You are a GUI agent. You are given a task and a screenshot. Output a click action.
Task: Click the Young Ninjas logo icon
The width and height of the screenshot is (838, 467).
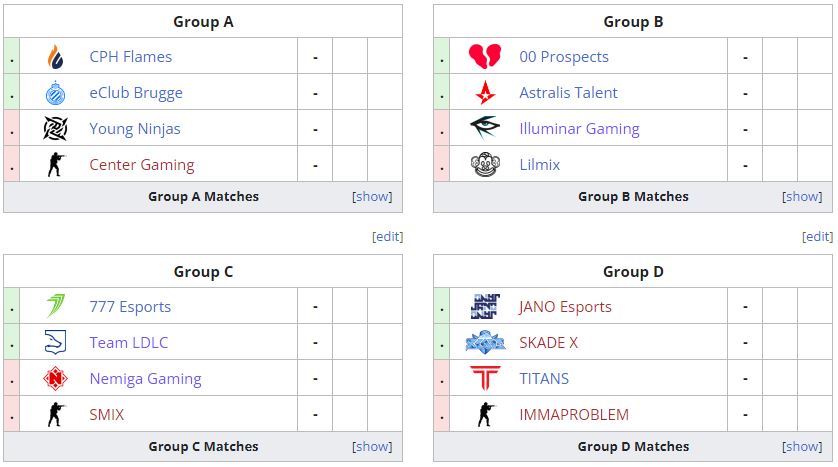pyautogui.click(x=55, y=129)
